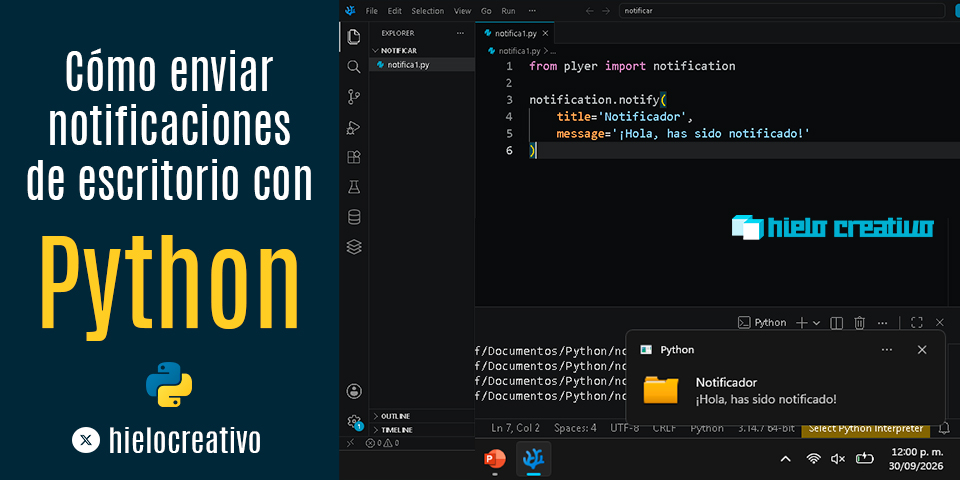Image resolution: width=960 pixels, height=480 pixels.
Task: Click the EXPLORER panel header
Action: tap(397, 33)
